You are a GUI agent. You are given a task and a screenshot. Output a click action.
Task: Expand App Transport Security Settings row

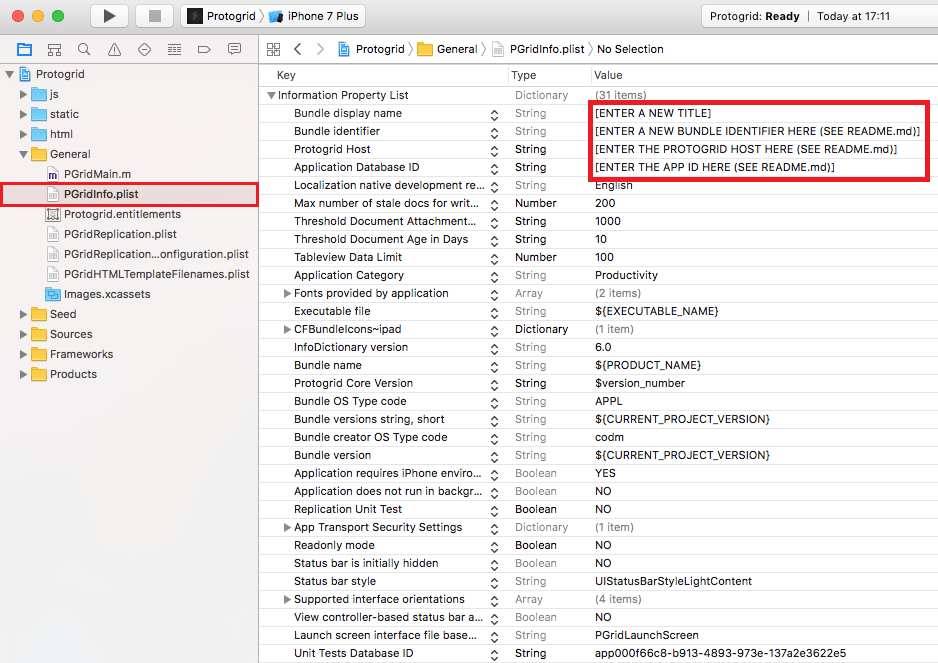click(287, 527)
